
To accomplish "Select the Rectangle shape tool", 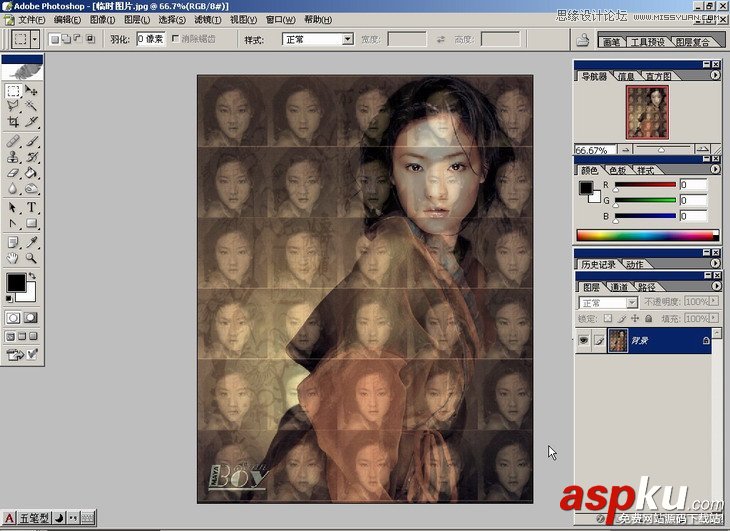I will point(31,223).
